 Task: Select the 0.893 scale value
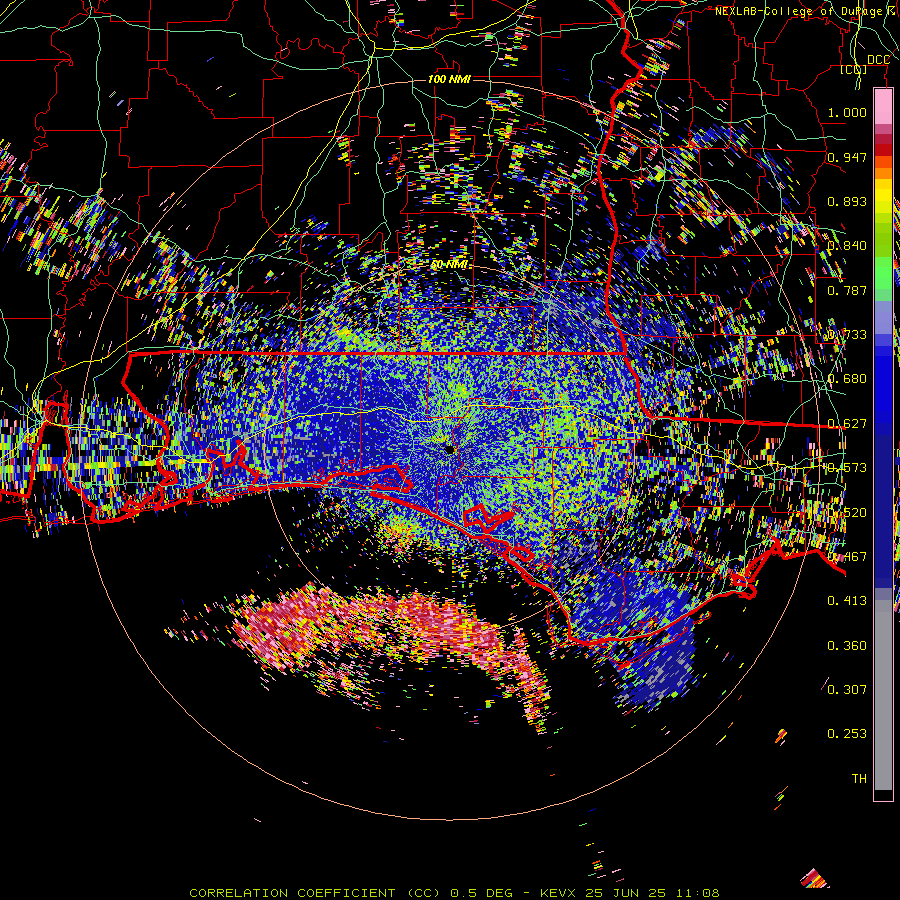tap(847, 201)
